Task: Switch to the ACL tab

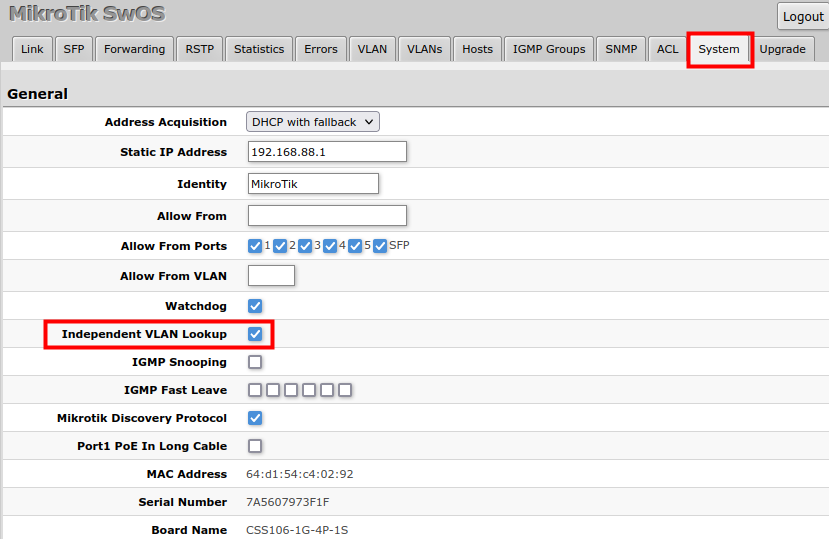Action: (x=667, y=49)
